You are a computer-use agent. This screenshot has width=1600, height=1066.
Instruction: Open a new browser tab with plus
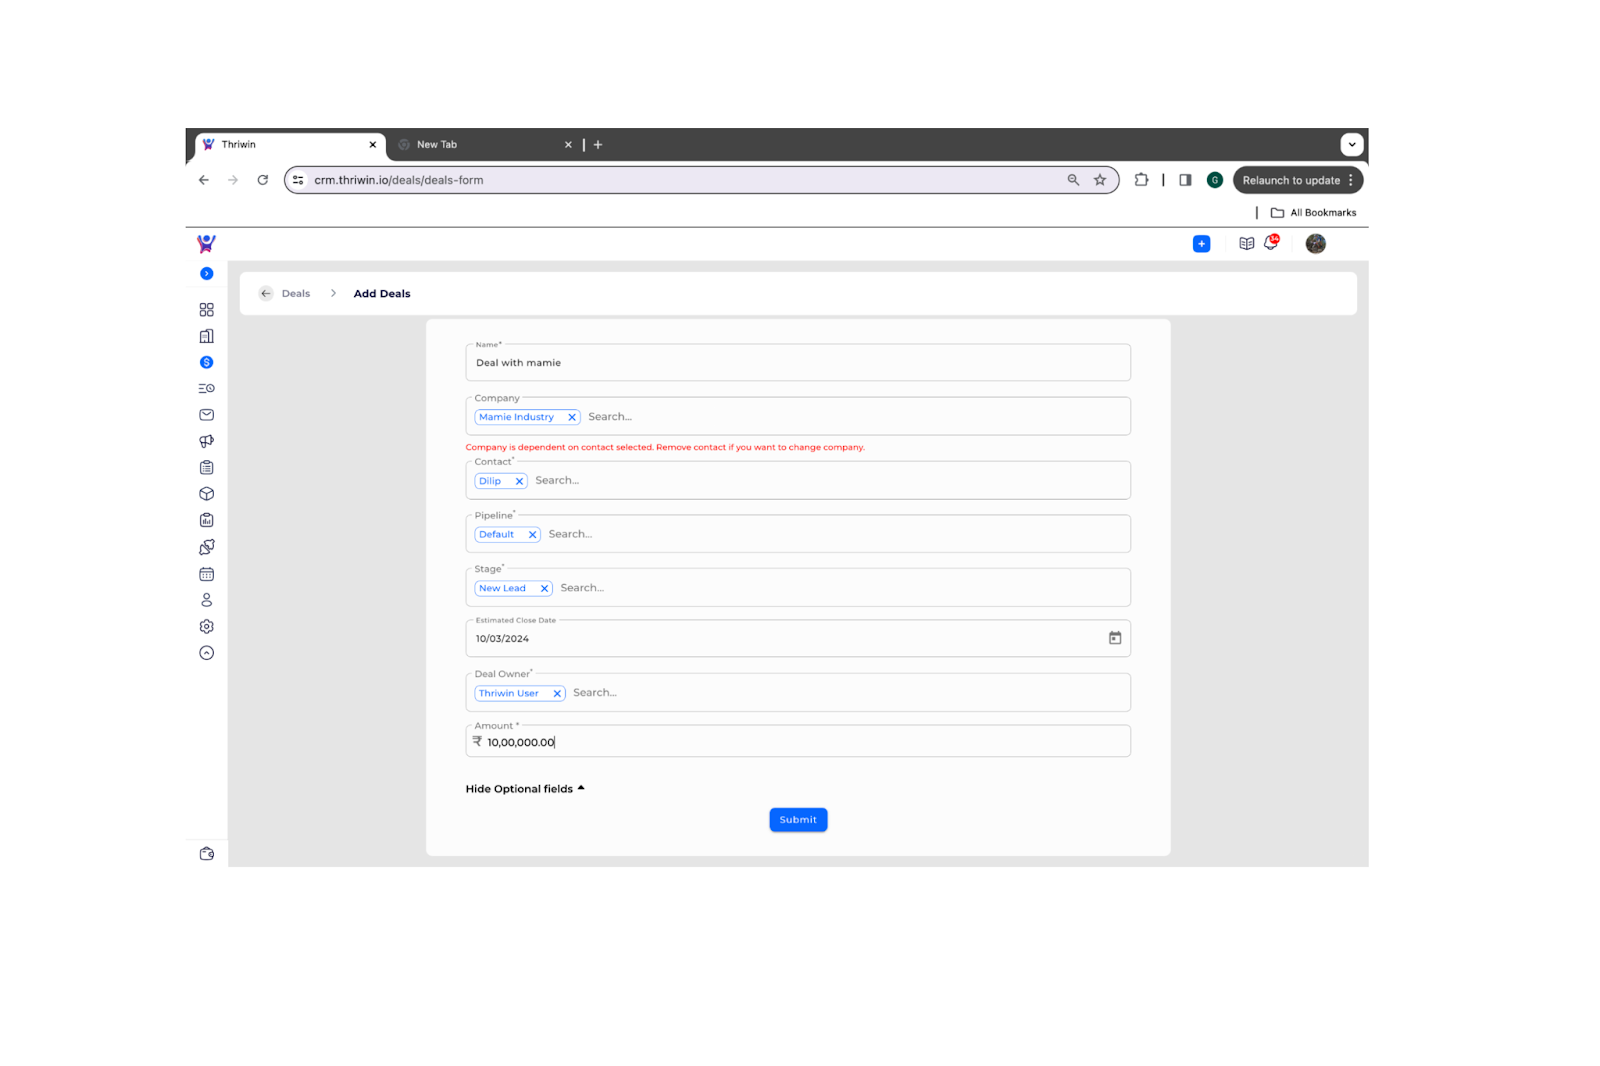click(598, 145)
